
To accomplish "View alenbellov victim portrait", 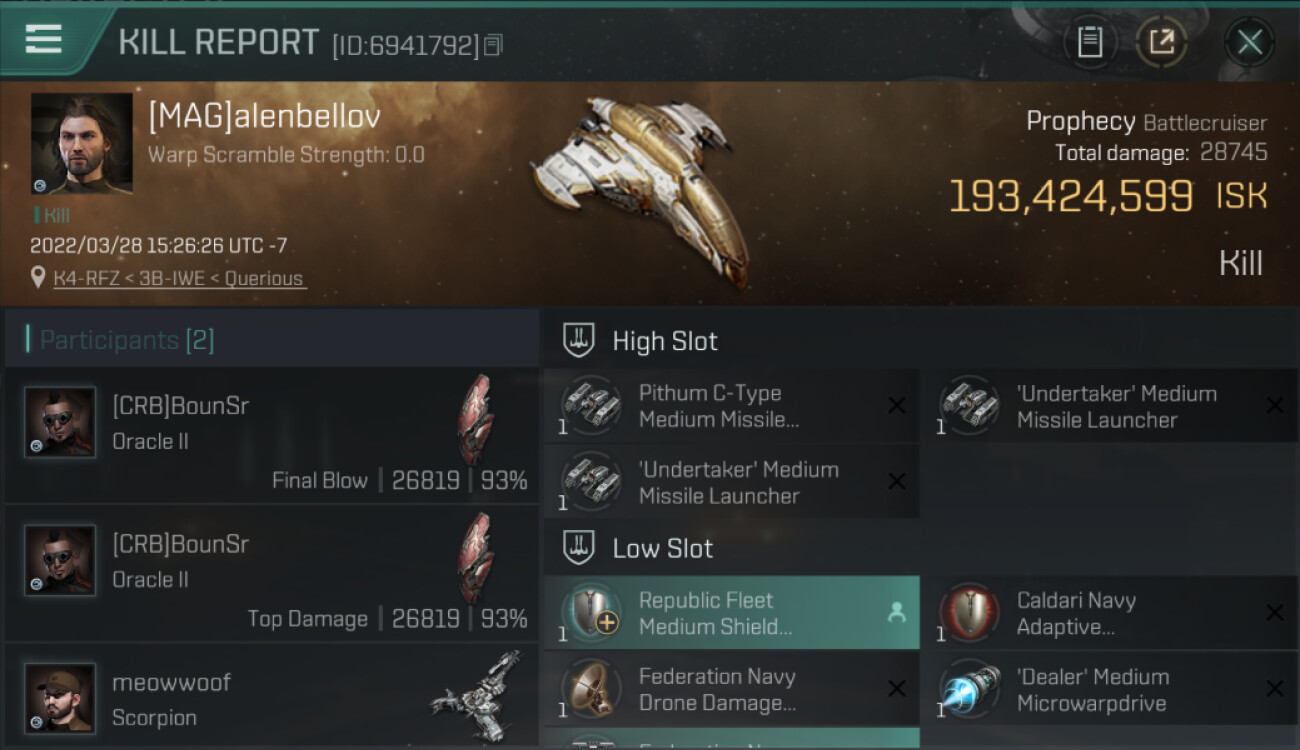I will (x=82, y=143).
